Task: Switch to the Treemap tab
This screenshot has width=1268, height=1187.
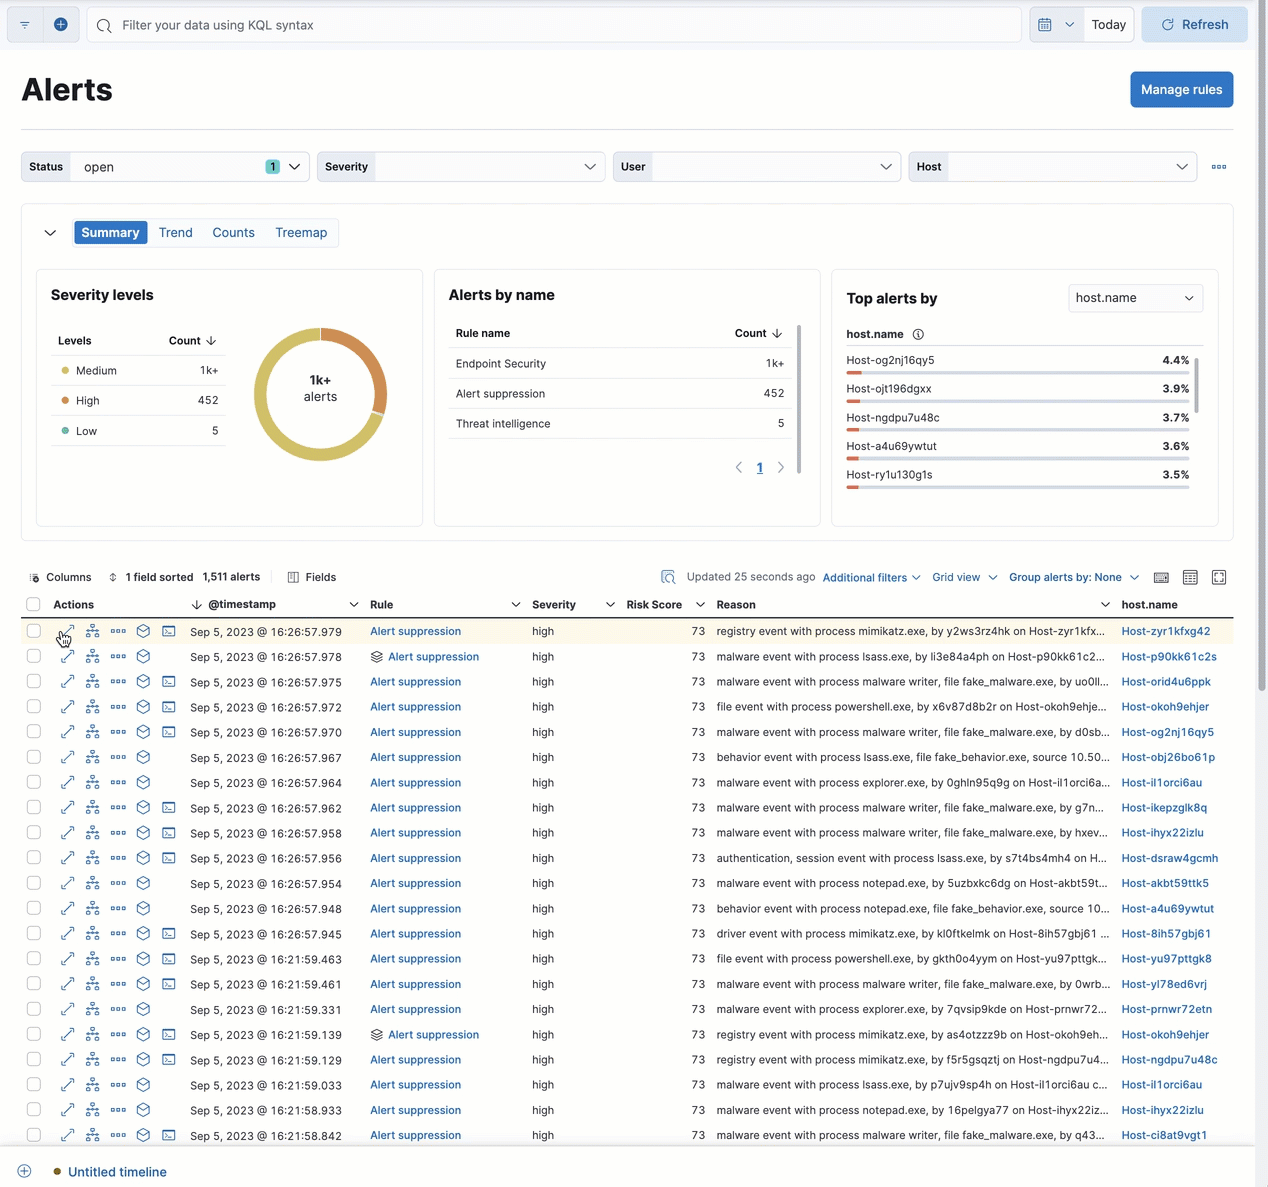Action: tap(301, 233)
